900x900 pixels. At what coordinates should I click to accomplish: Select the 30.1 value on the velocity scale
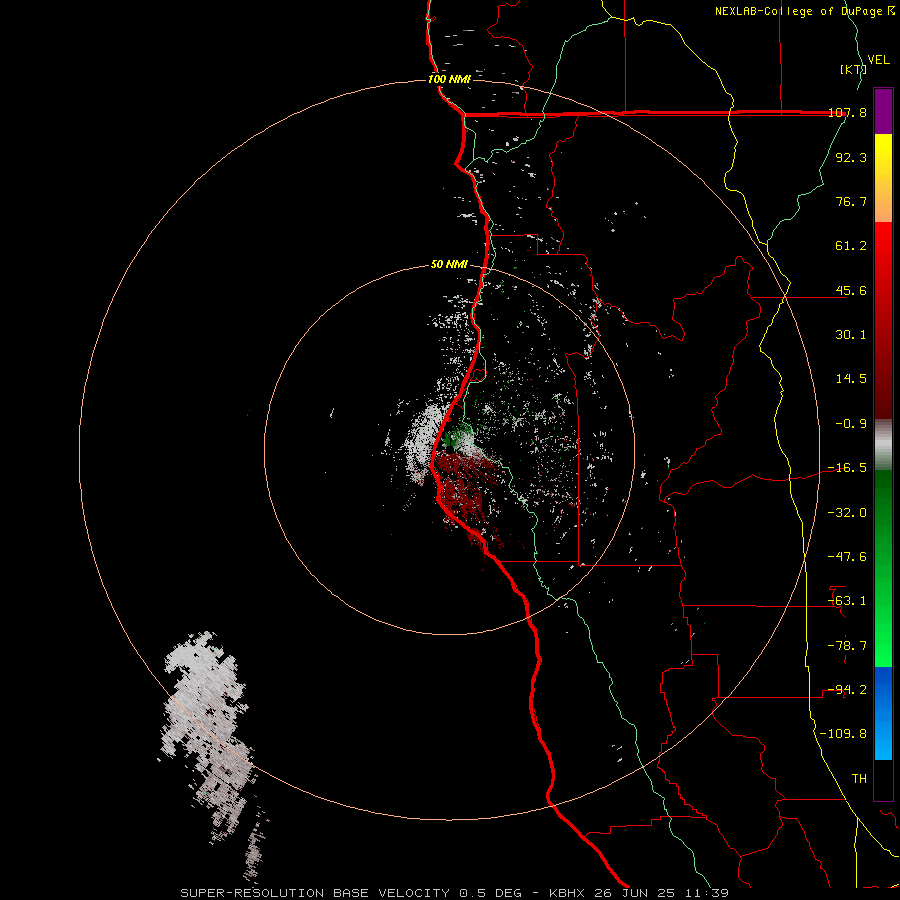851,335
